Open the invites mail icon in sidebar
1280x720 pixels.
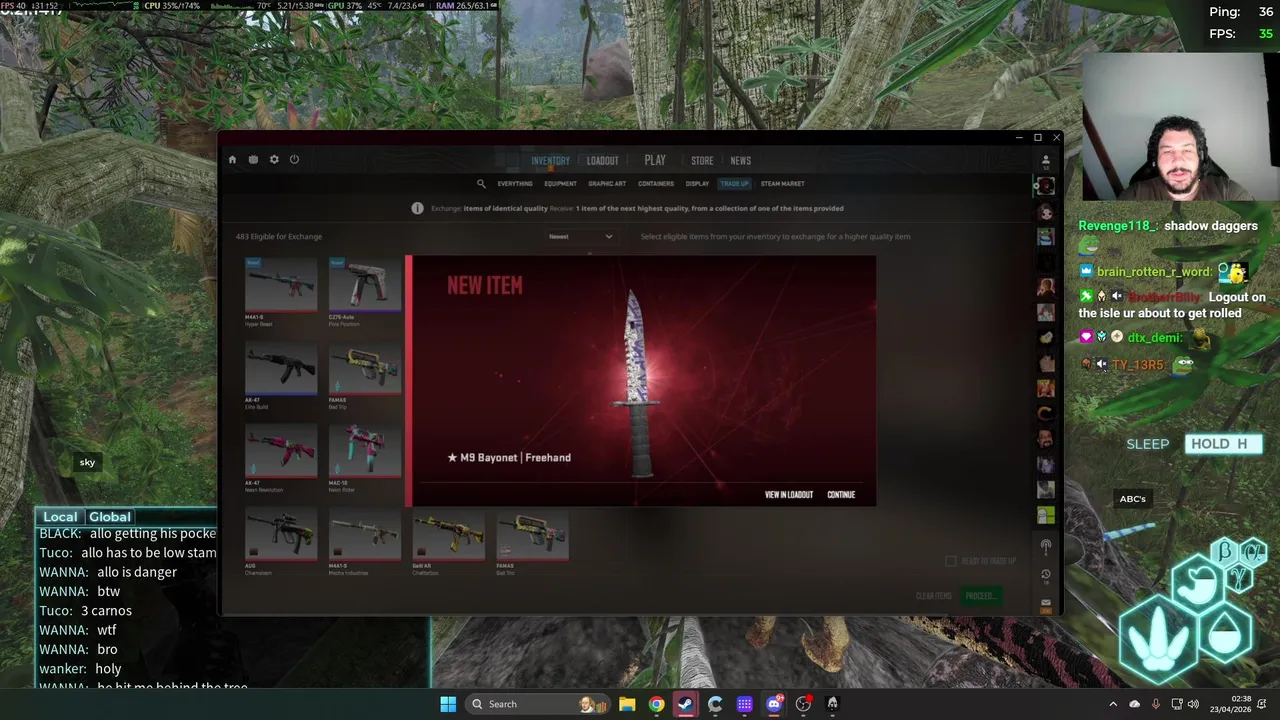[1046, 603]
